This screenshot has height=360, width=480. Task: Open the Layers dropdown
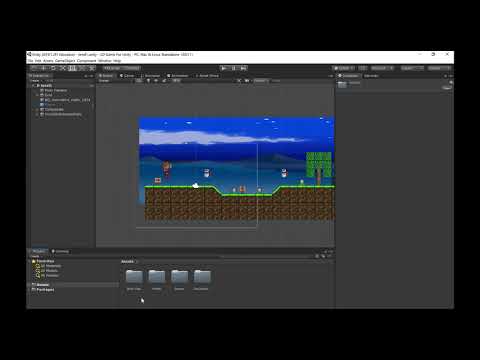pyautogui.click(x=412, y=68)
